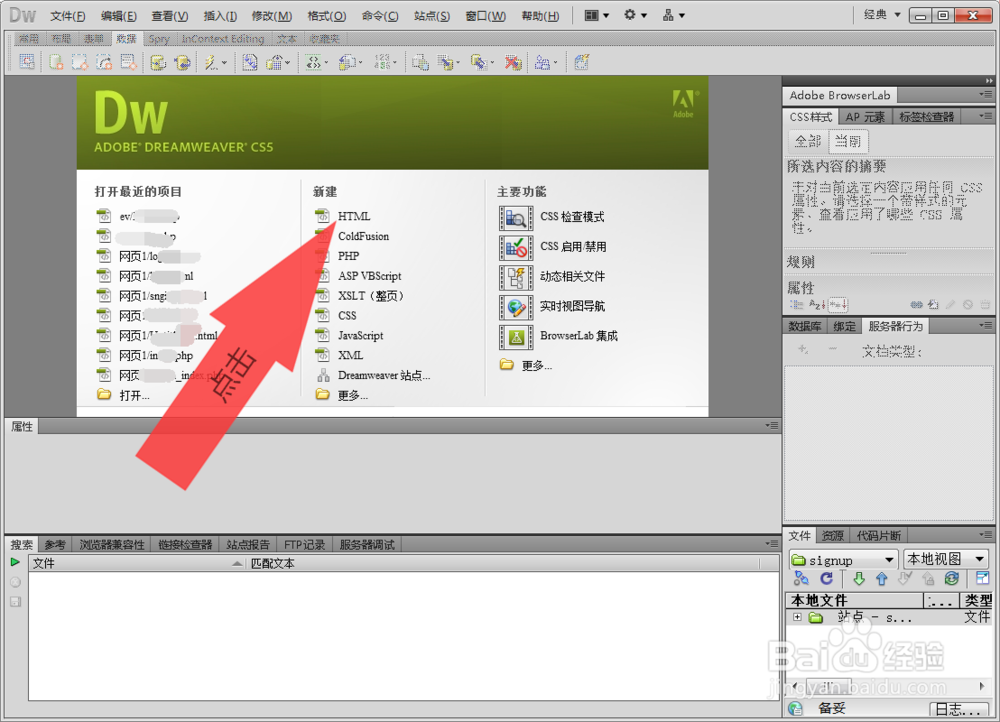Click the Show category view icon in CSS properties
1000x722 pixels.
coord(797,305)
